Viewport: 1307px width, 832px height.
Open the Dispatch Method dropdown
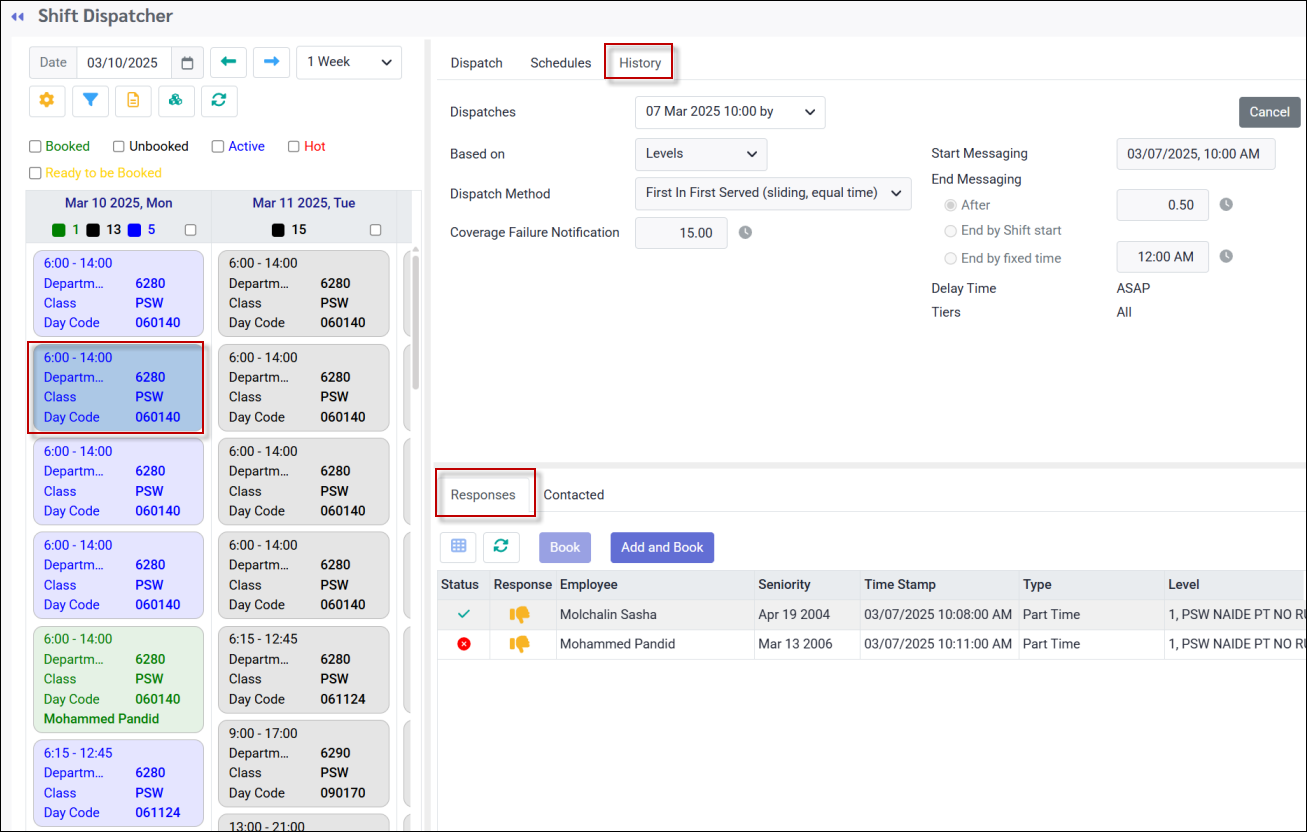tap(773, 193)
